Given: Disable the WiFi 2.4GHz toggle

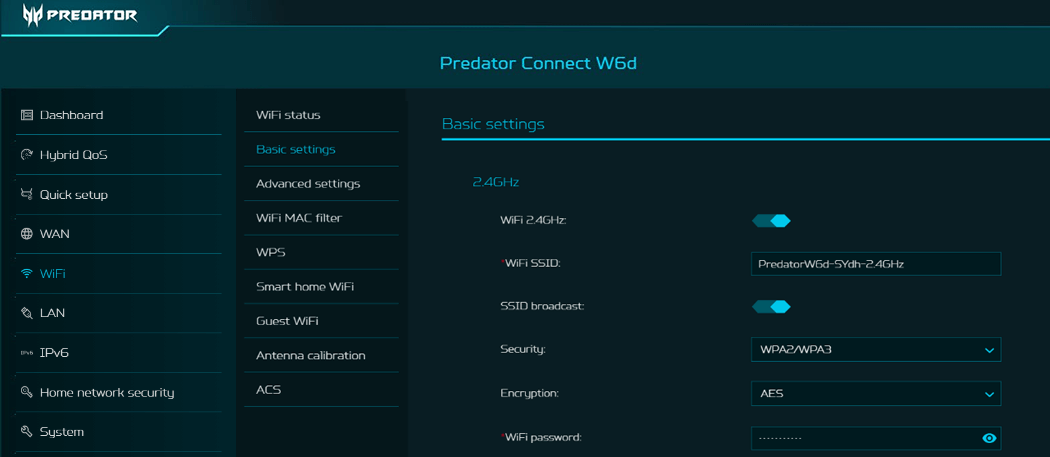Looking at the screenshot, I should (x=771, y=221).
